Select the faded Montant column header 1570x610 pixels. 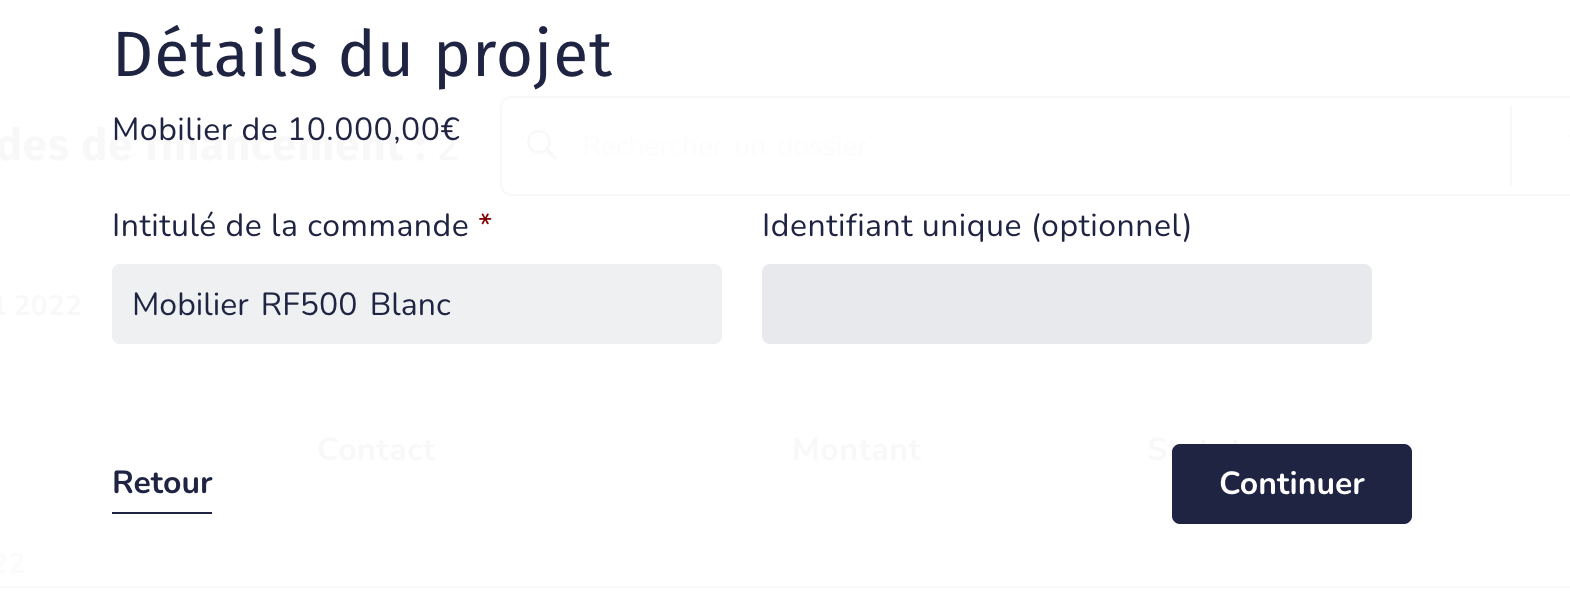[856, 450]
